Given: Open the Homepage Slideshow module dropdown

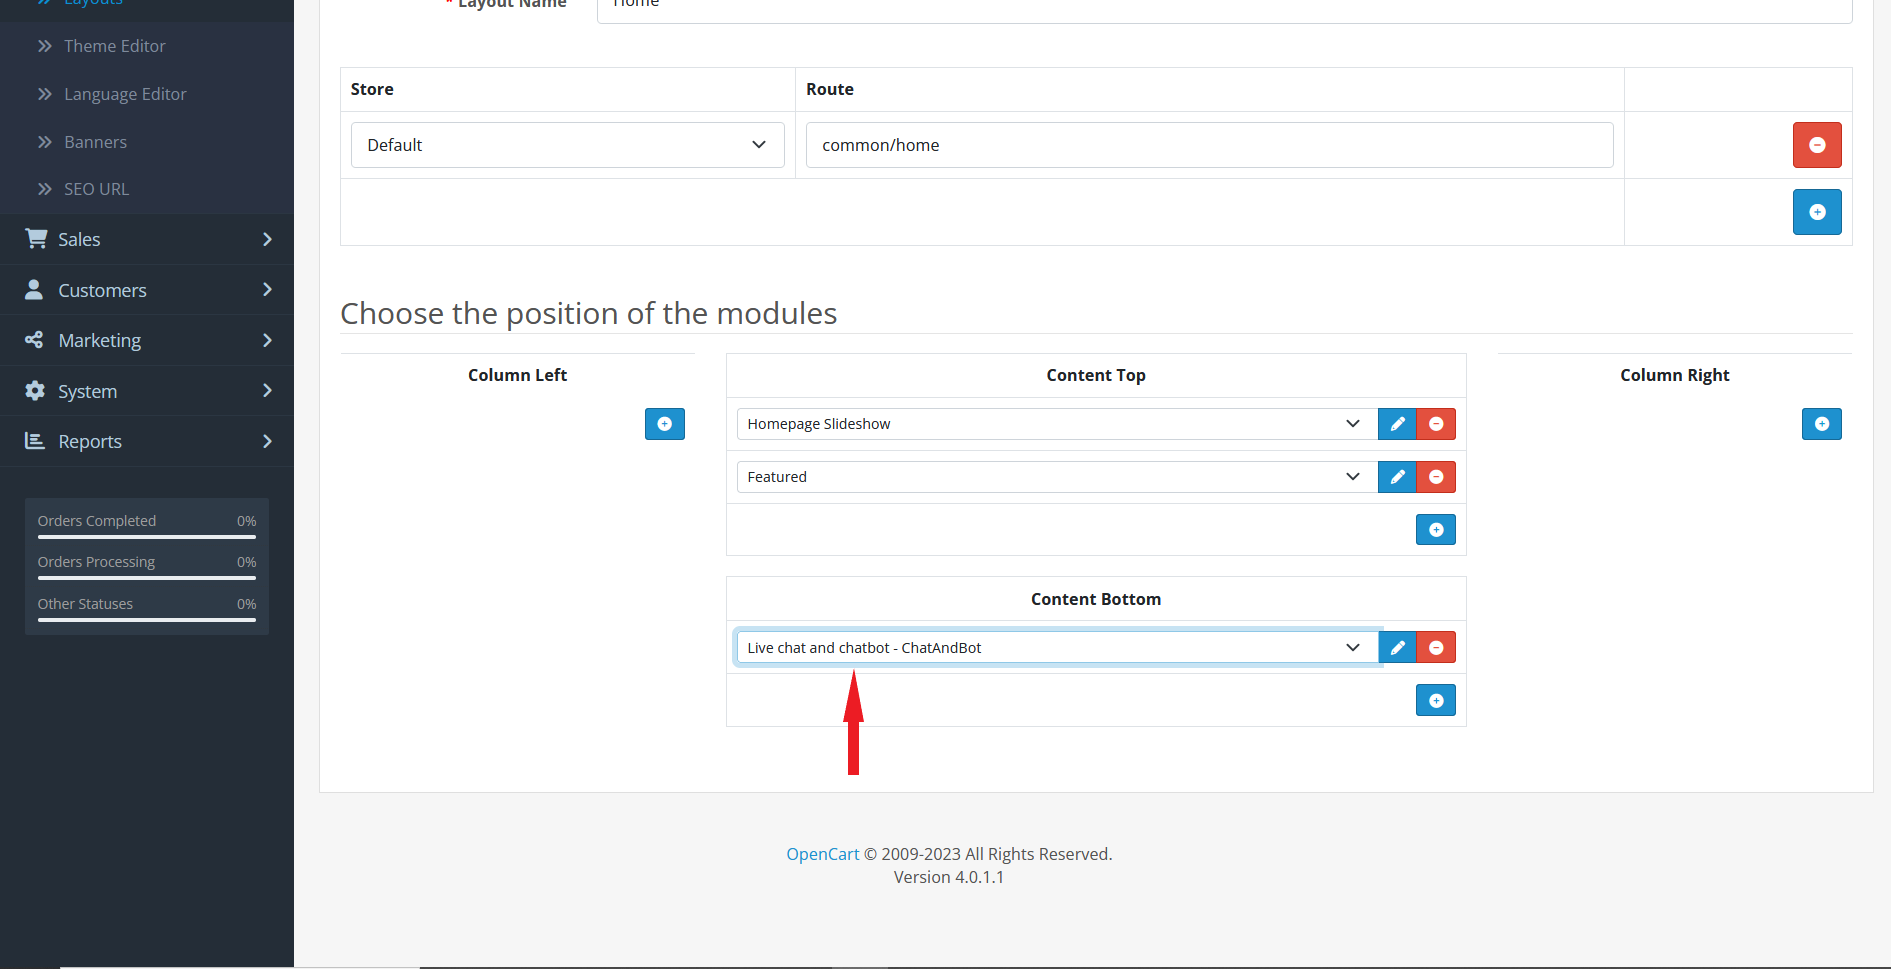Looking at the screenshot, I should tap(1055, 424).
